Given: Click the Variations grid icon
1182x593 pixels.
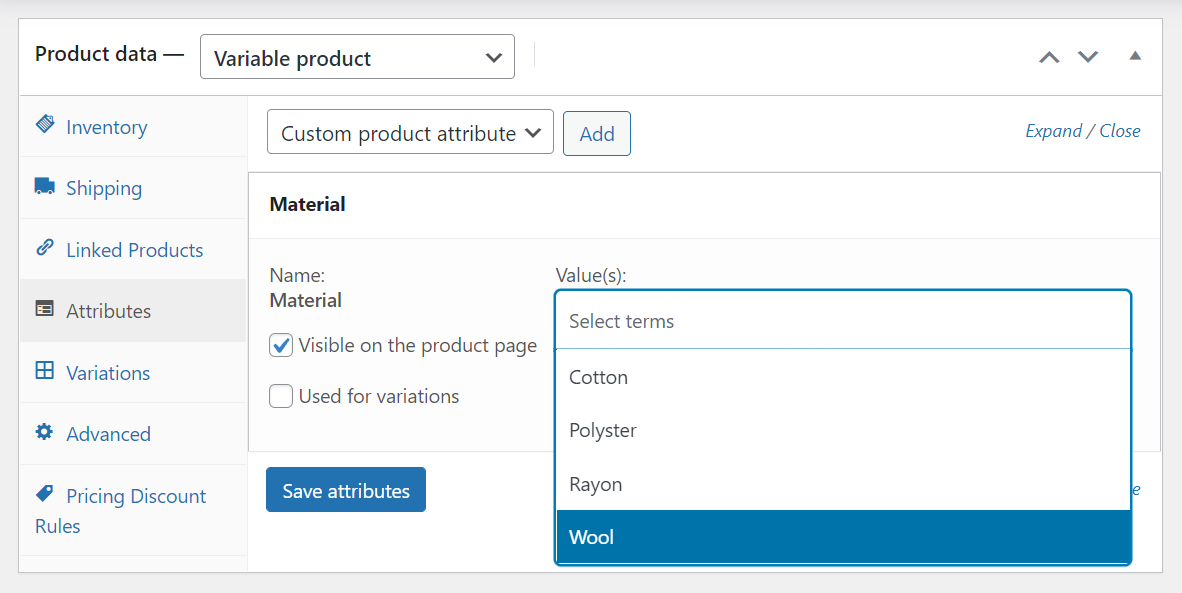Looking at the screenshot, I should pyautogui.click(x=45, y=371).
